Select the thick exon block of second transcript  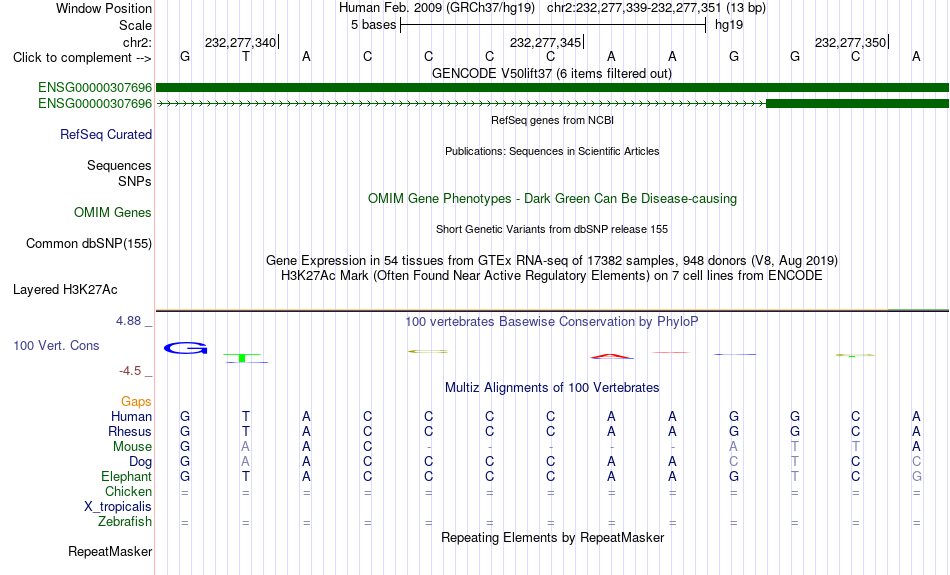click(857, 104)
